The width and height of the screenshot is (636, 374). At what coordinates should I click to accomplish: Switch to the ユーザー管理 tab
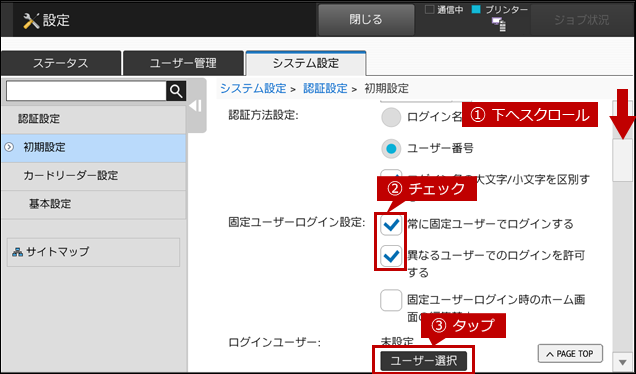coord(183,63)
